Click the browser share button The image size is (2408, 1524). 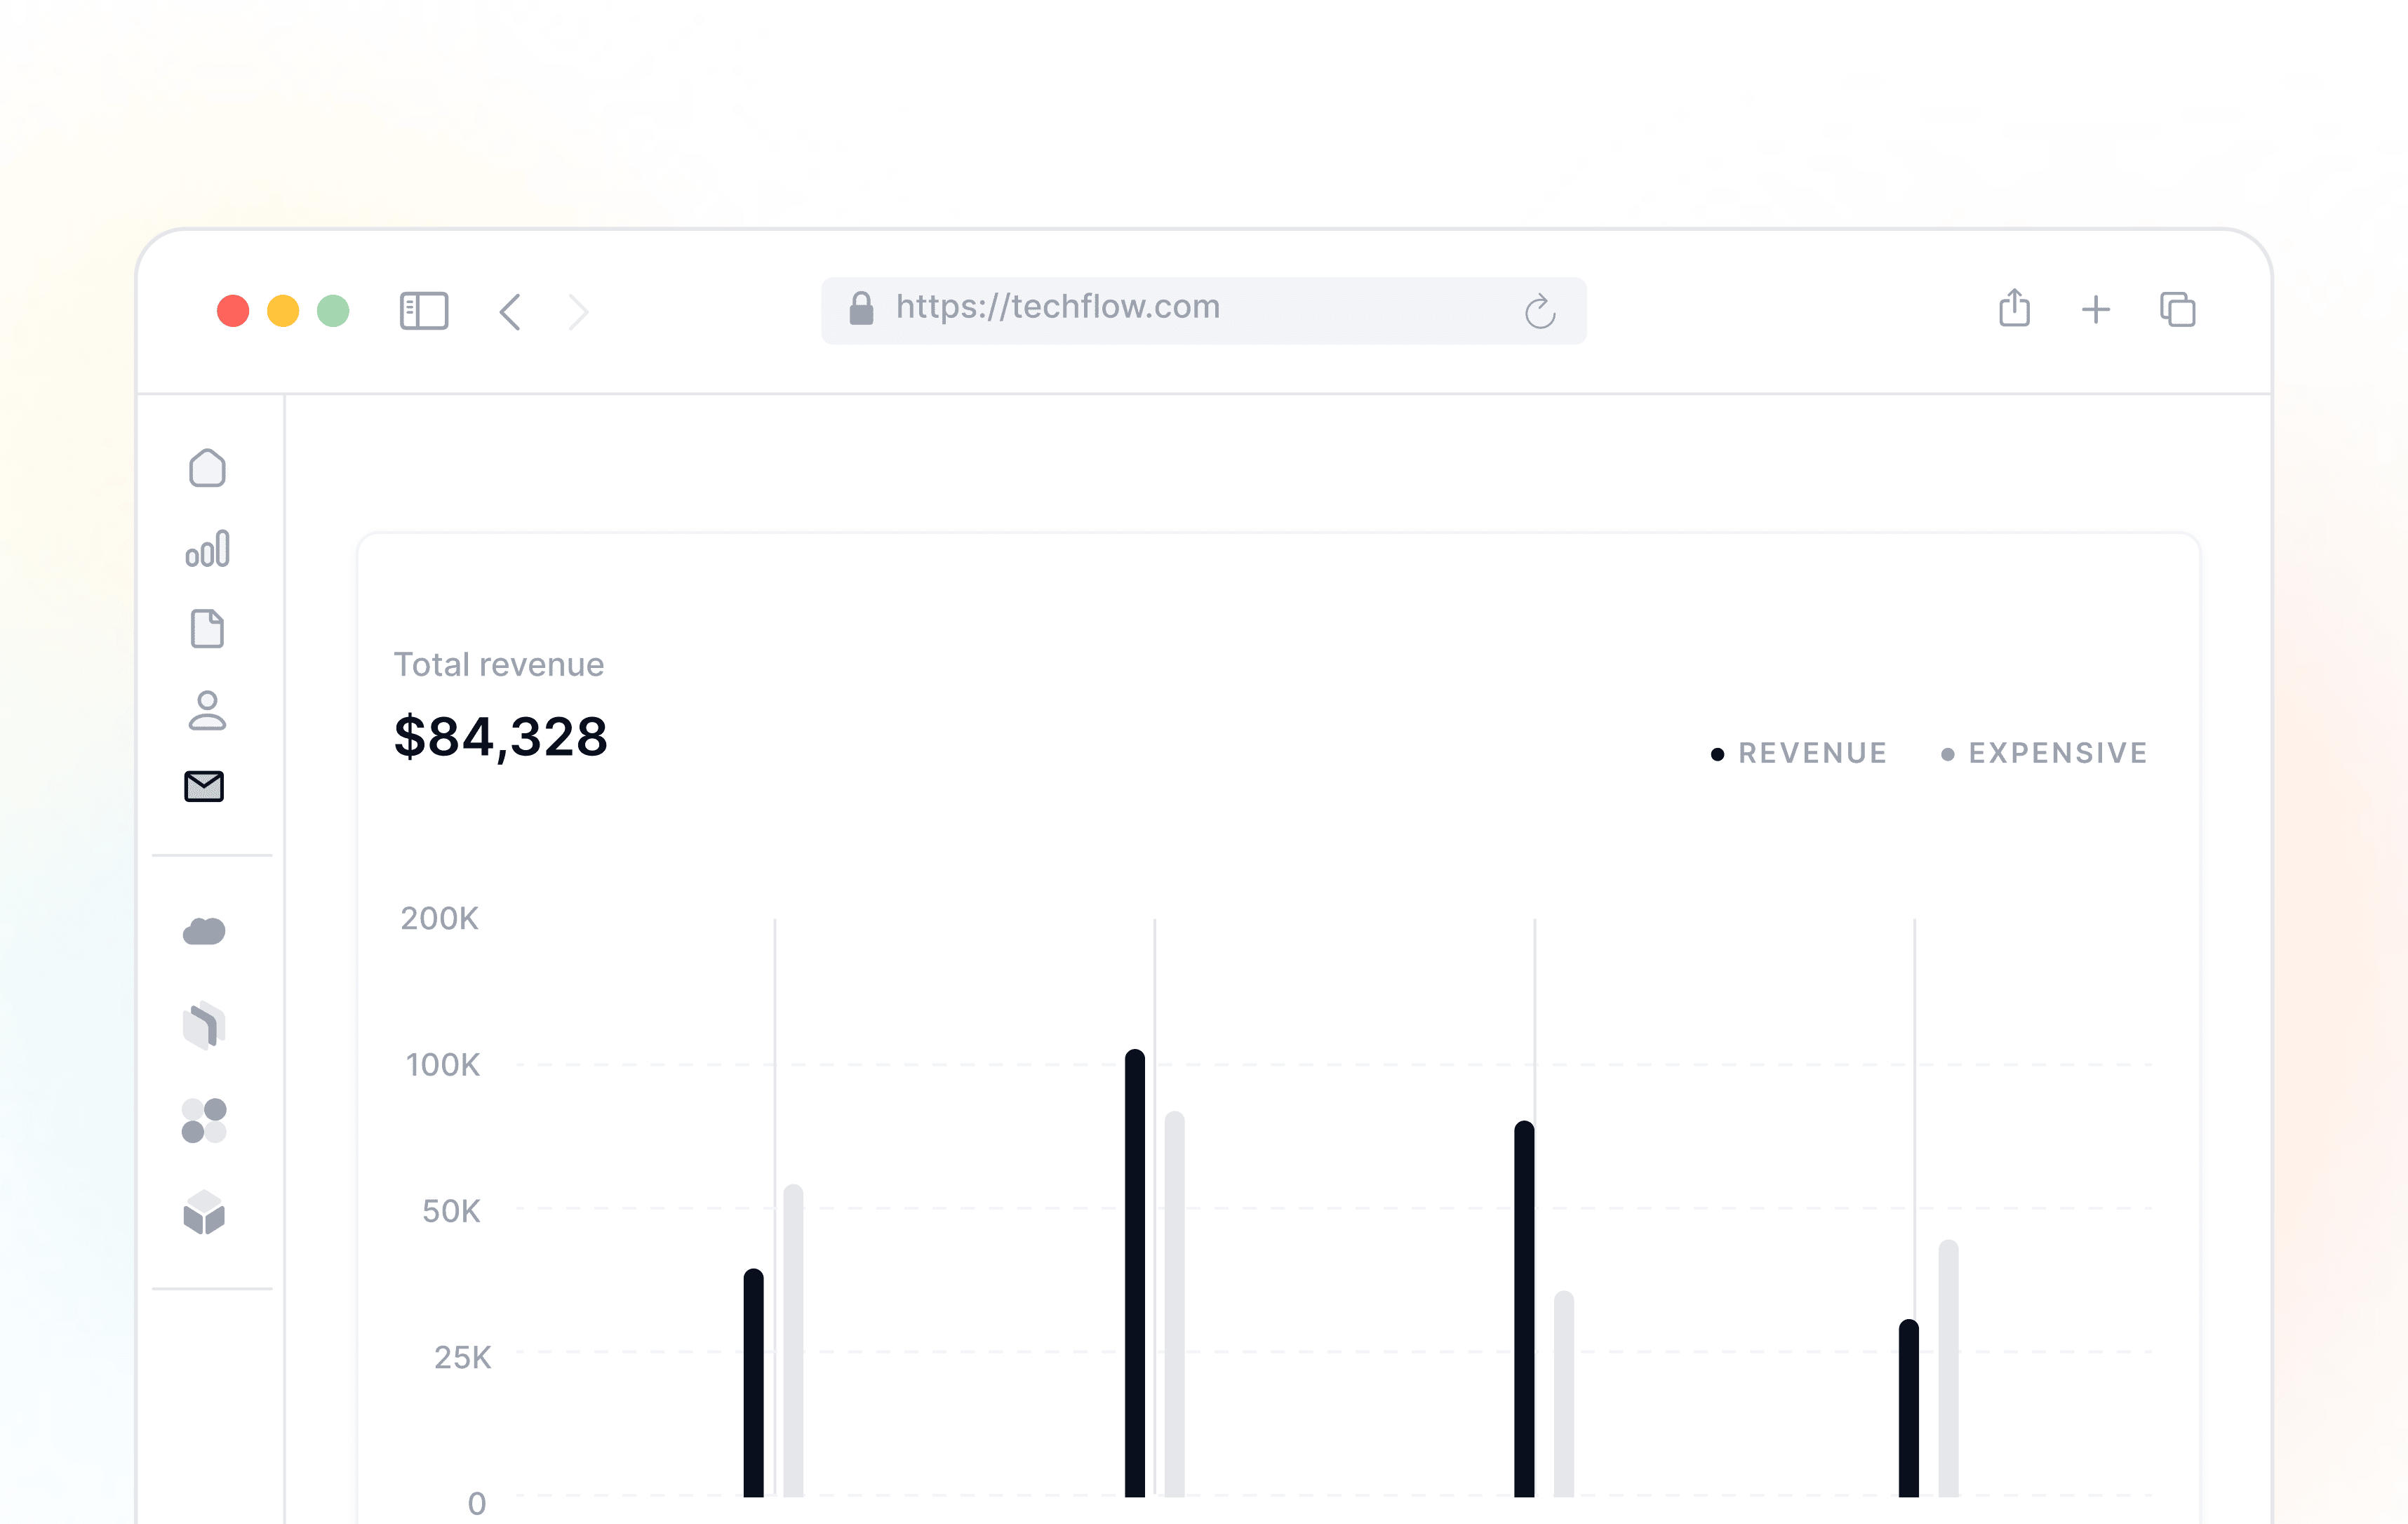(2014, 308)
